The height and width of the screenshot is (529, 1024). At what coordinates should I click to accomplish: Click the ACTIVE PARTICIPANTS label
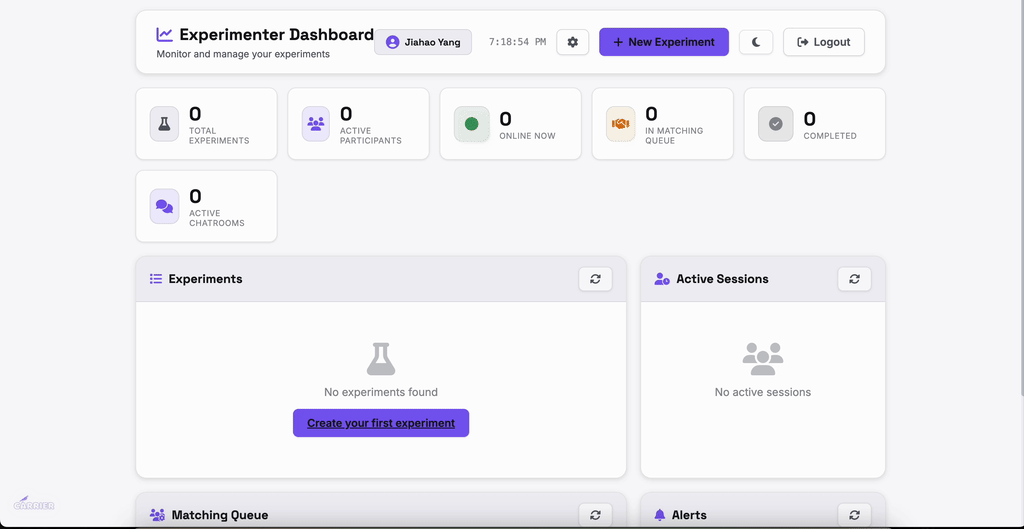370,136
